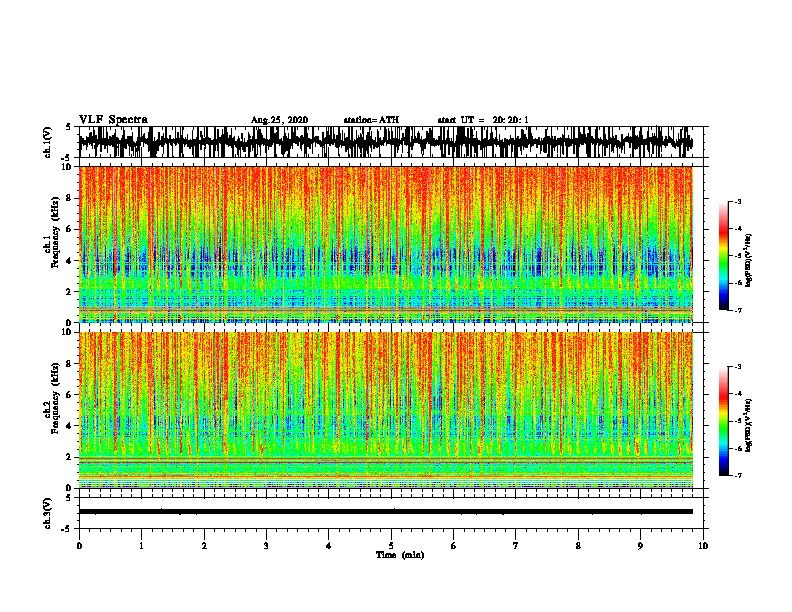Click the "station= ATH" header label
This screenshot has width=792, height=612.
[371, 120]
